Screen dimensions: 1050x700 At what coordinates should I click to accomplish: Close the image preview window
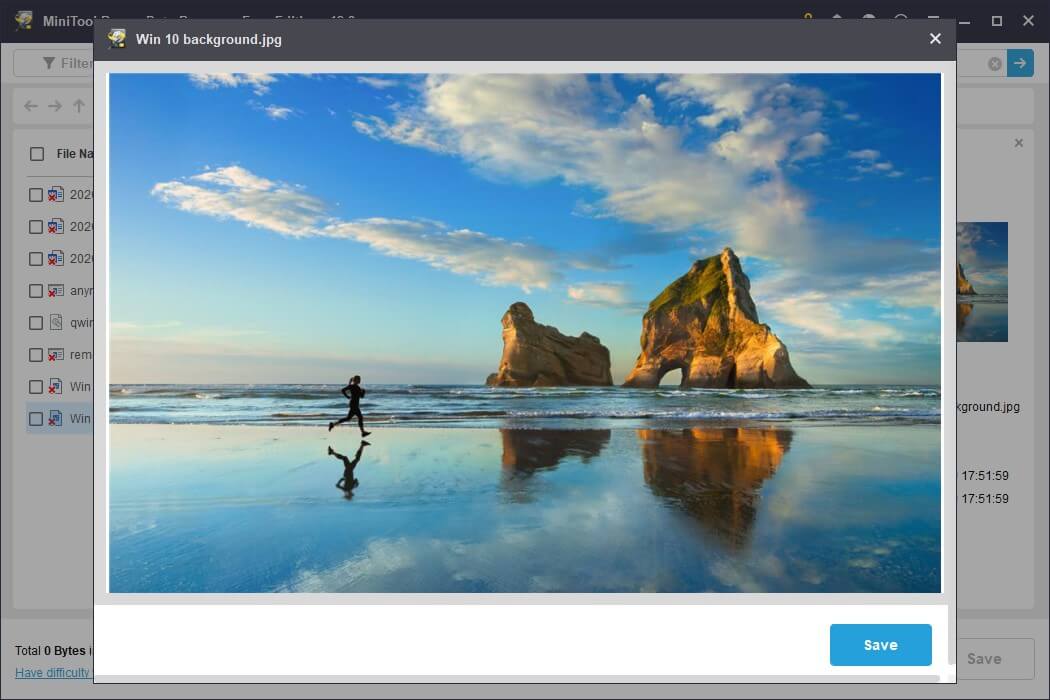pyautogui.click(x=935, y=39)
